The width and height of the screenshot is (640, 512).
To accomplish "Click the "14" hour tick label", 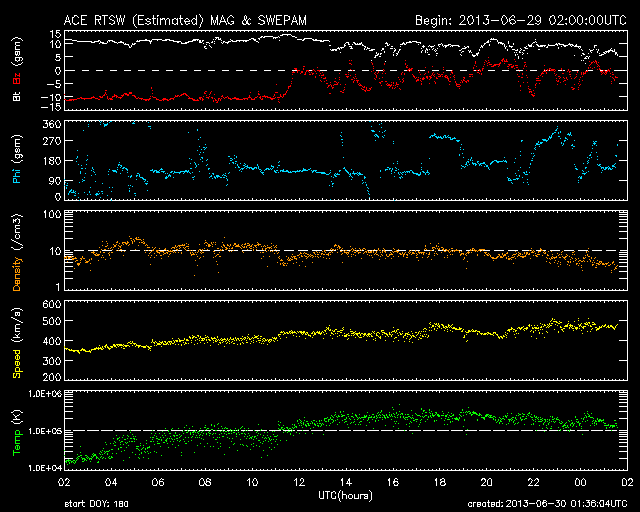I will tap(346, 483).
